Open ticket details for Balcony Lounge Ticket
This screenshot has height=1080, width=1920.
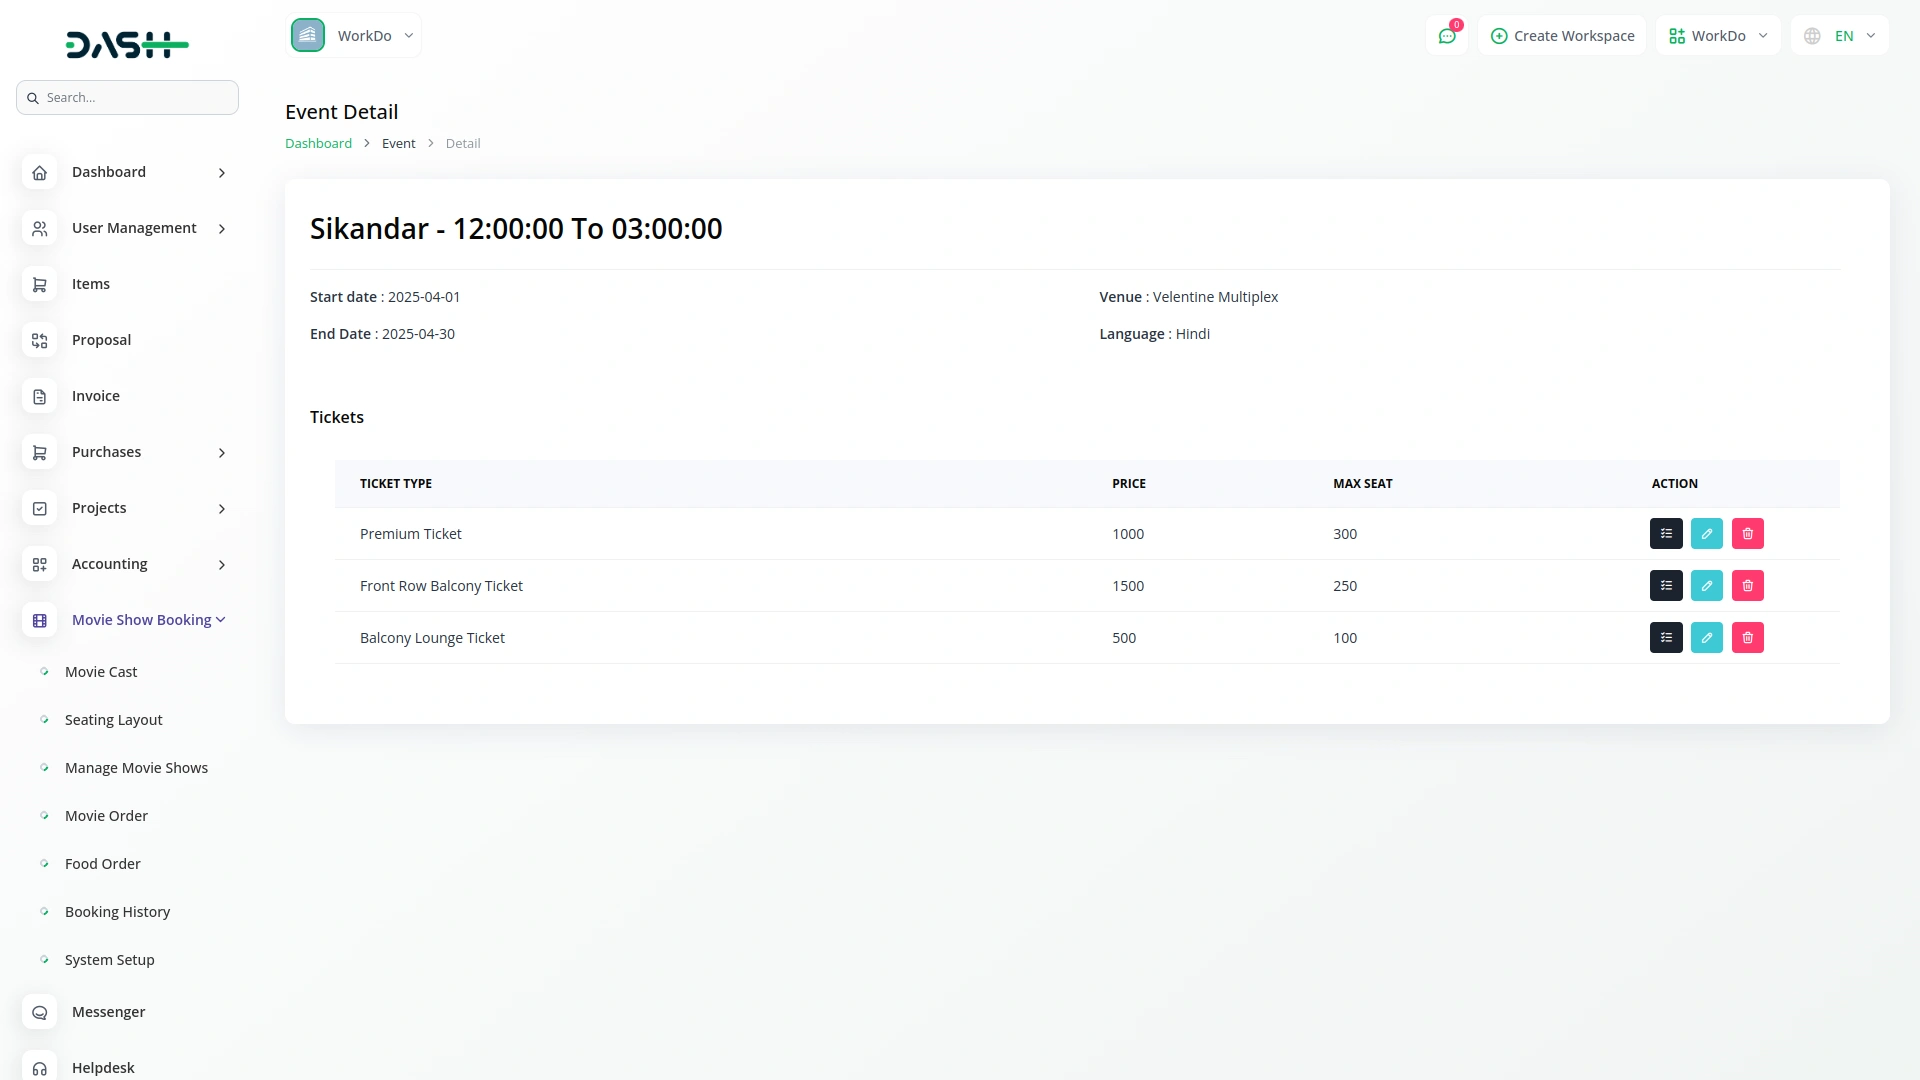1665,637
